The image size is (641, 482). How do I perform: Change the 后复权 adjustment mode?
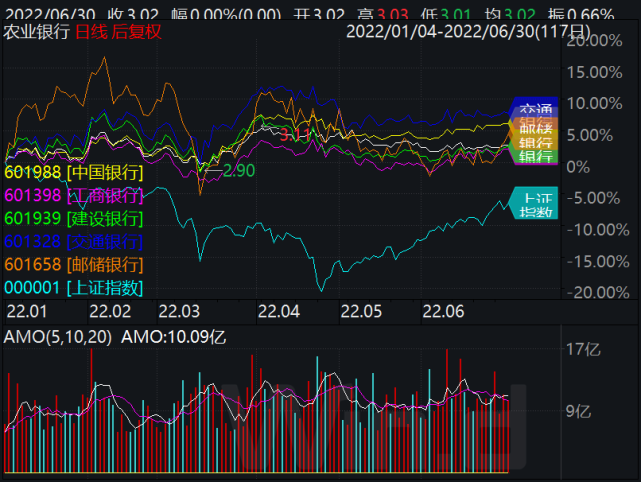point(136,31)
